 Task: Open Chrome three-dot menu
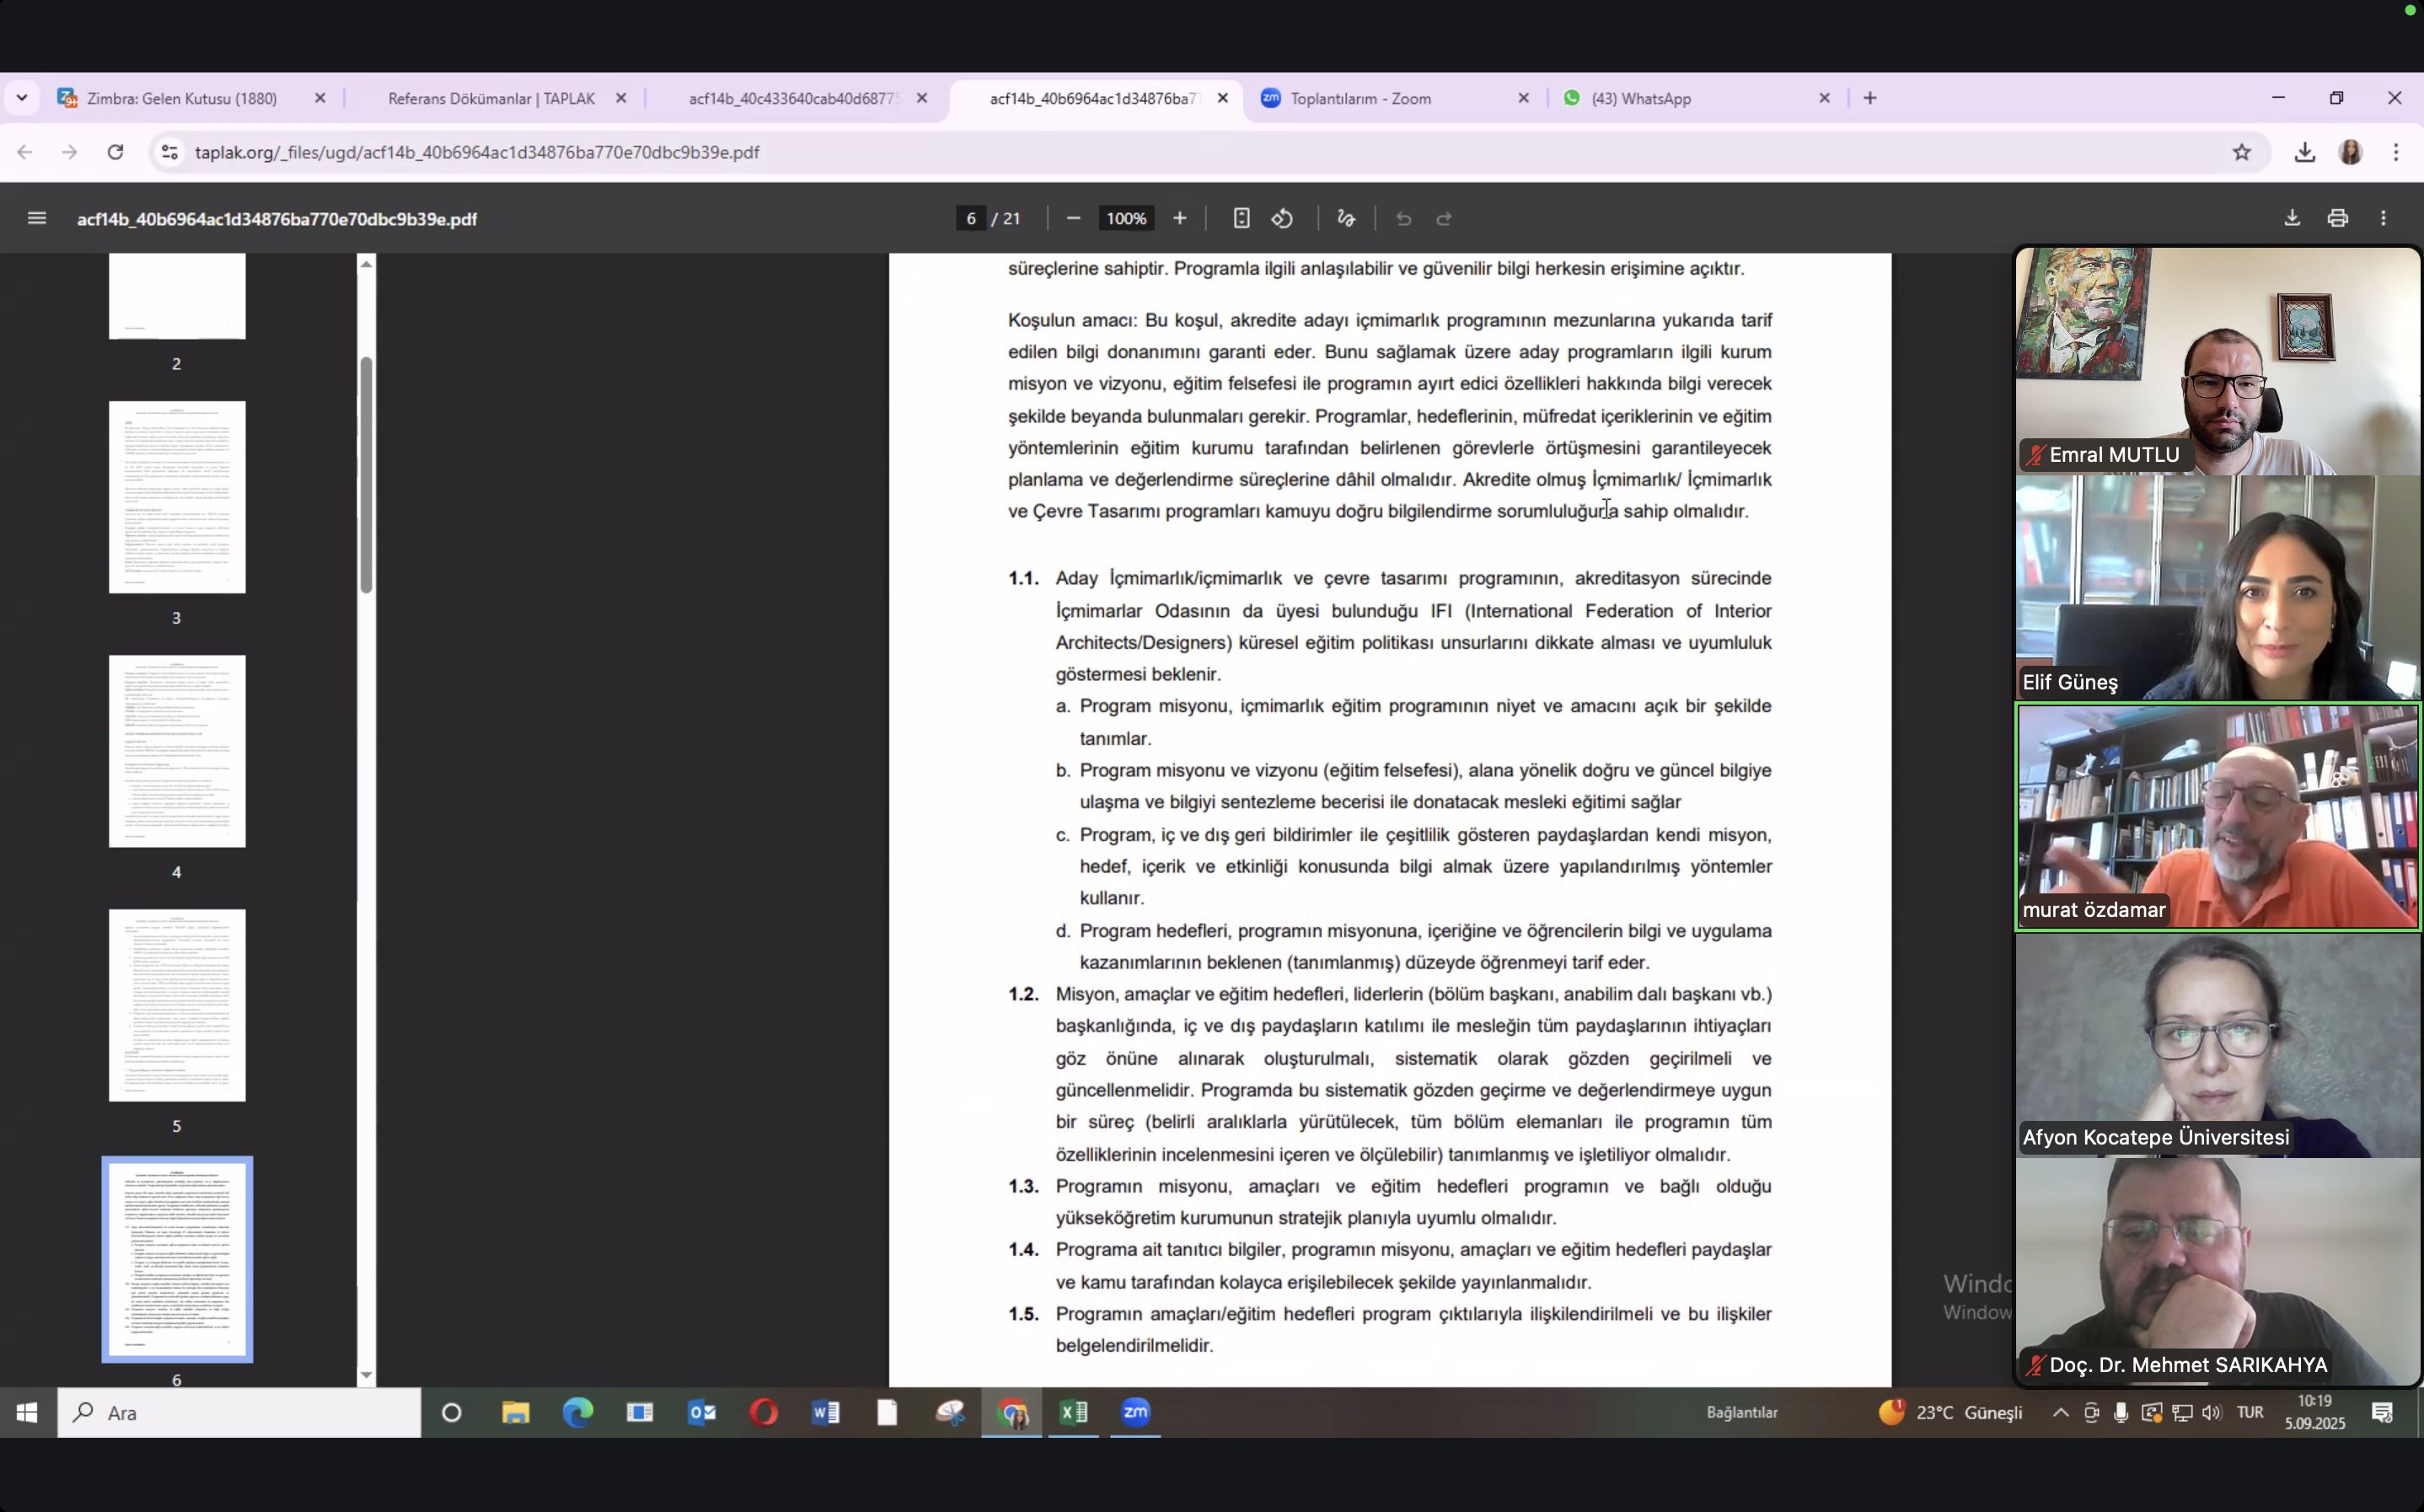2396,152
